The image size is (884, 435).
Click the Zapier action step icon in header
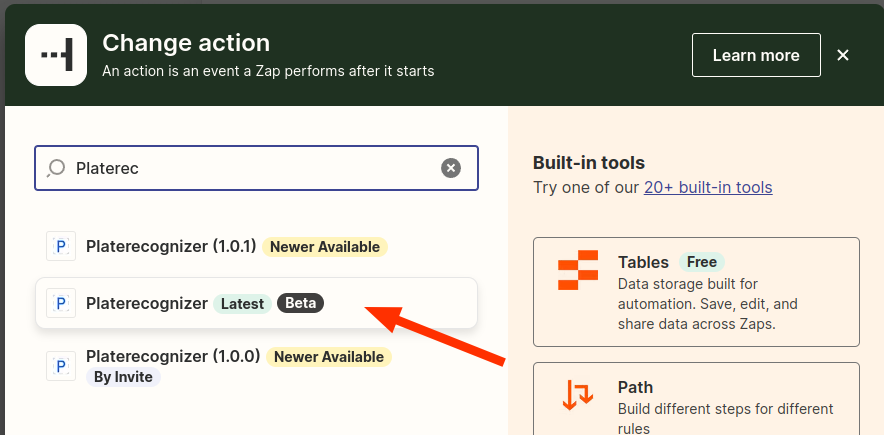[56, 55]
